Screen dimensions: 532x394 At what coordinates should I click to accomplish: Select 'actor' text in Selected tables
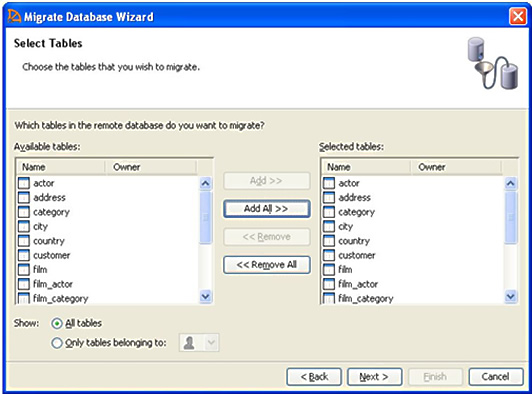tap(349, 183)
